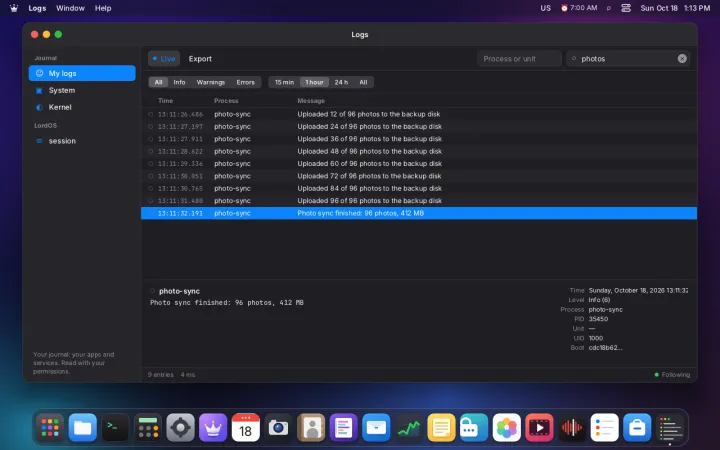The image size is (720, 450).
Task: Set time range to 1 hour
Action: (x=315, y=82)
